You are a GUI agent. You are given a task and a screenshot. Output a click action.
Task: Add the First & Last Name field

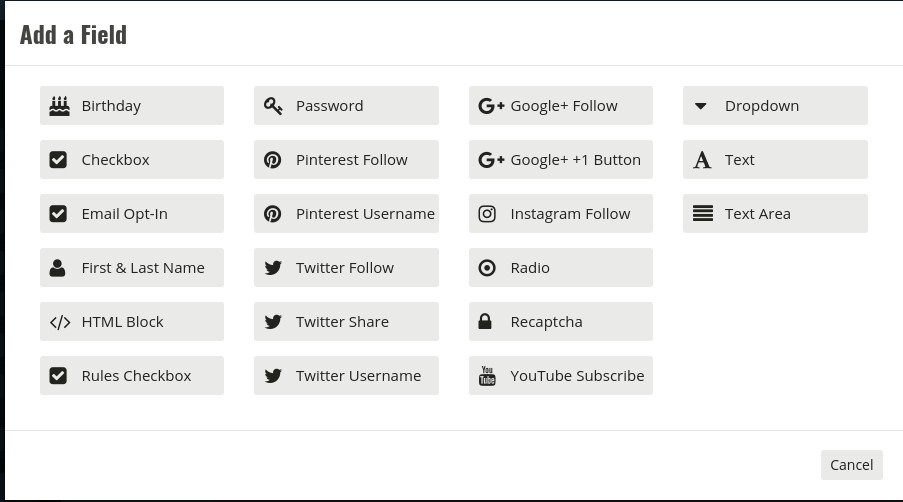coord(132,268)
